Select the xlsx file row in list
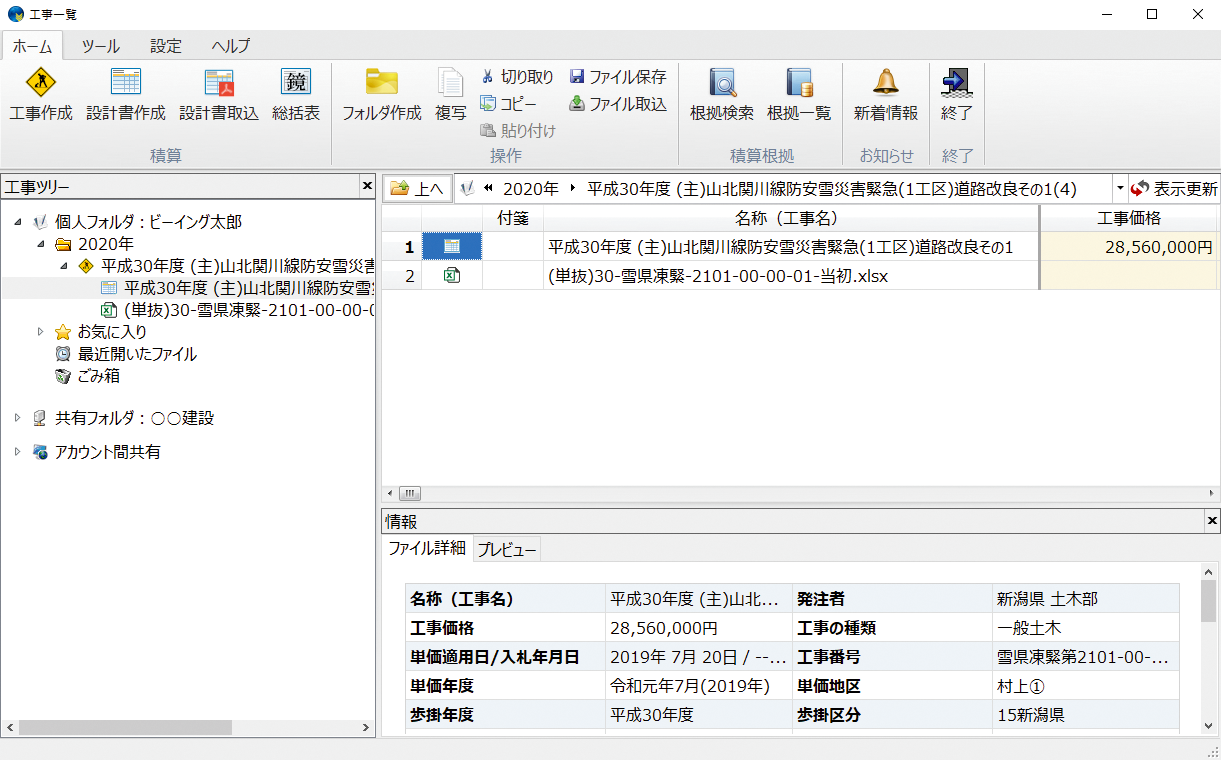1221x760 pixels. click(x=718, y=276)
